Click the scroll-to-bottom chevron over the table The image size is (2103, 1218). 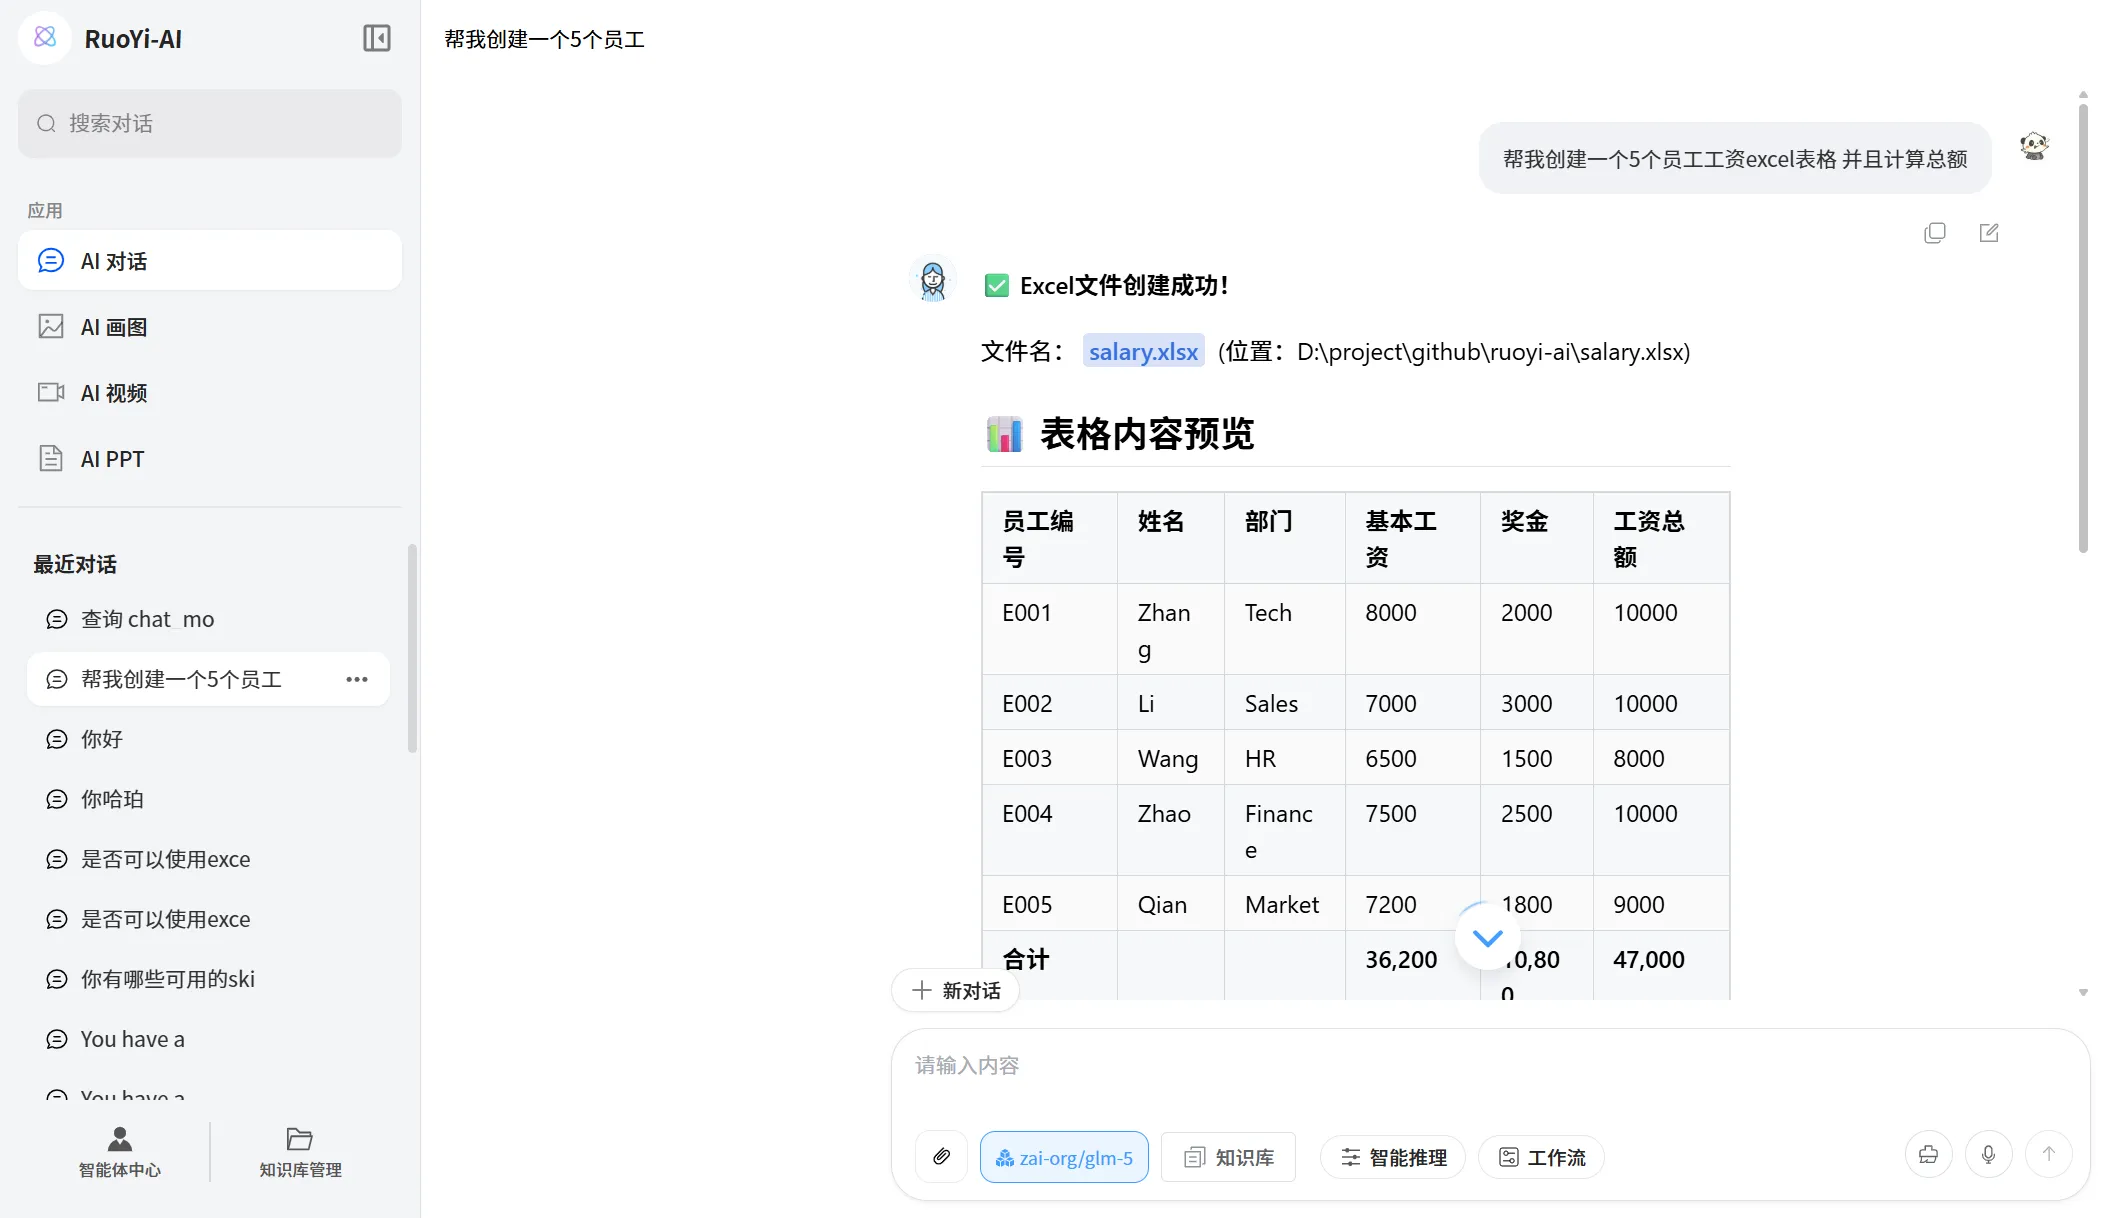click(1486, 937)
